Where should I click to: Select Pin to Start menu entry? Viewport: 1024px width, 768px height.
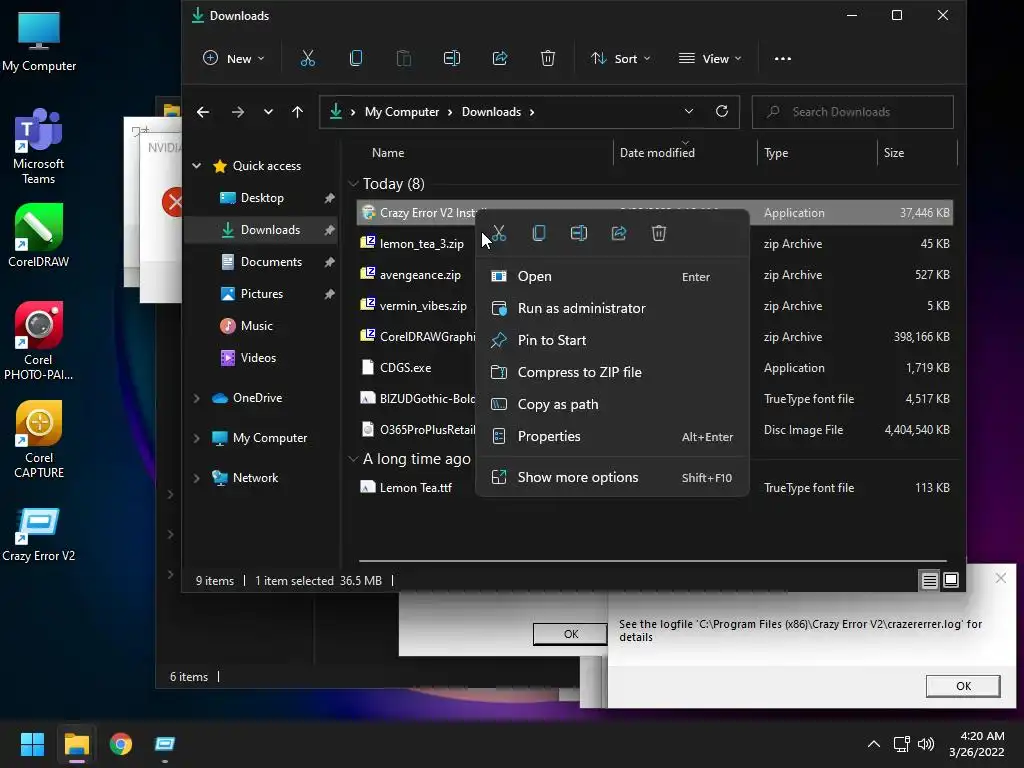tap(612, 340)
